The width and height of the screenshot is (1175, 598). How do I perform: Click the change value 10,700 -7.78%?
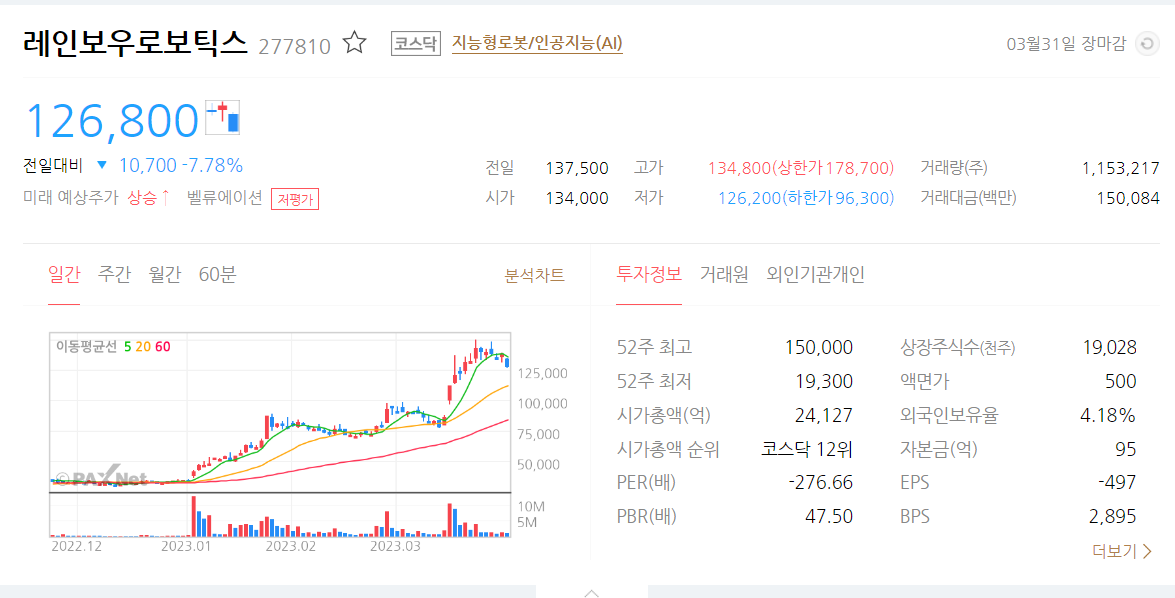181,165
